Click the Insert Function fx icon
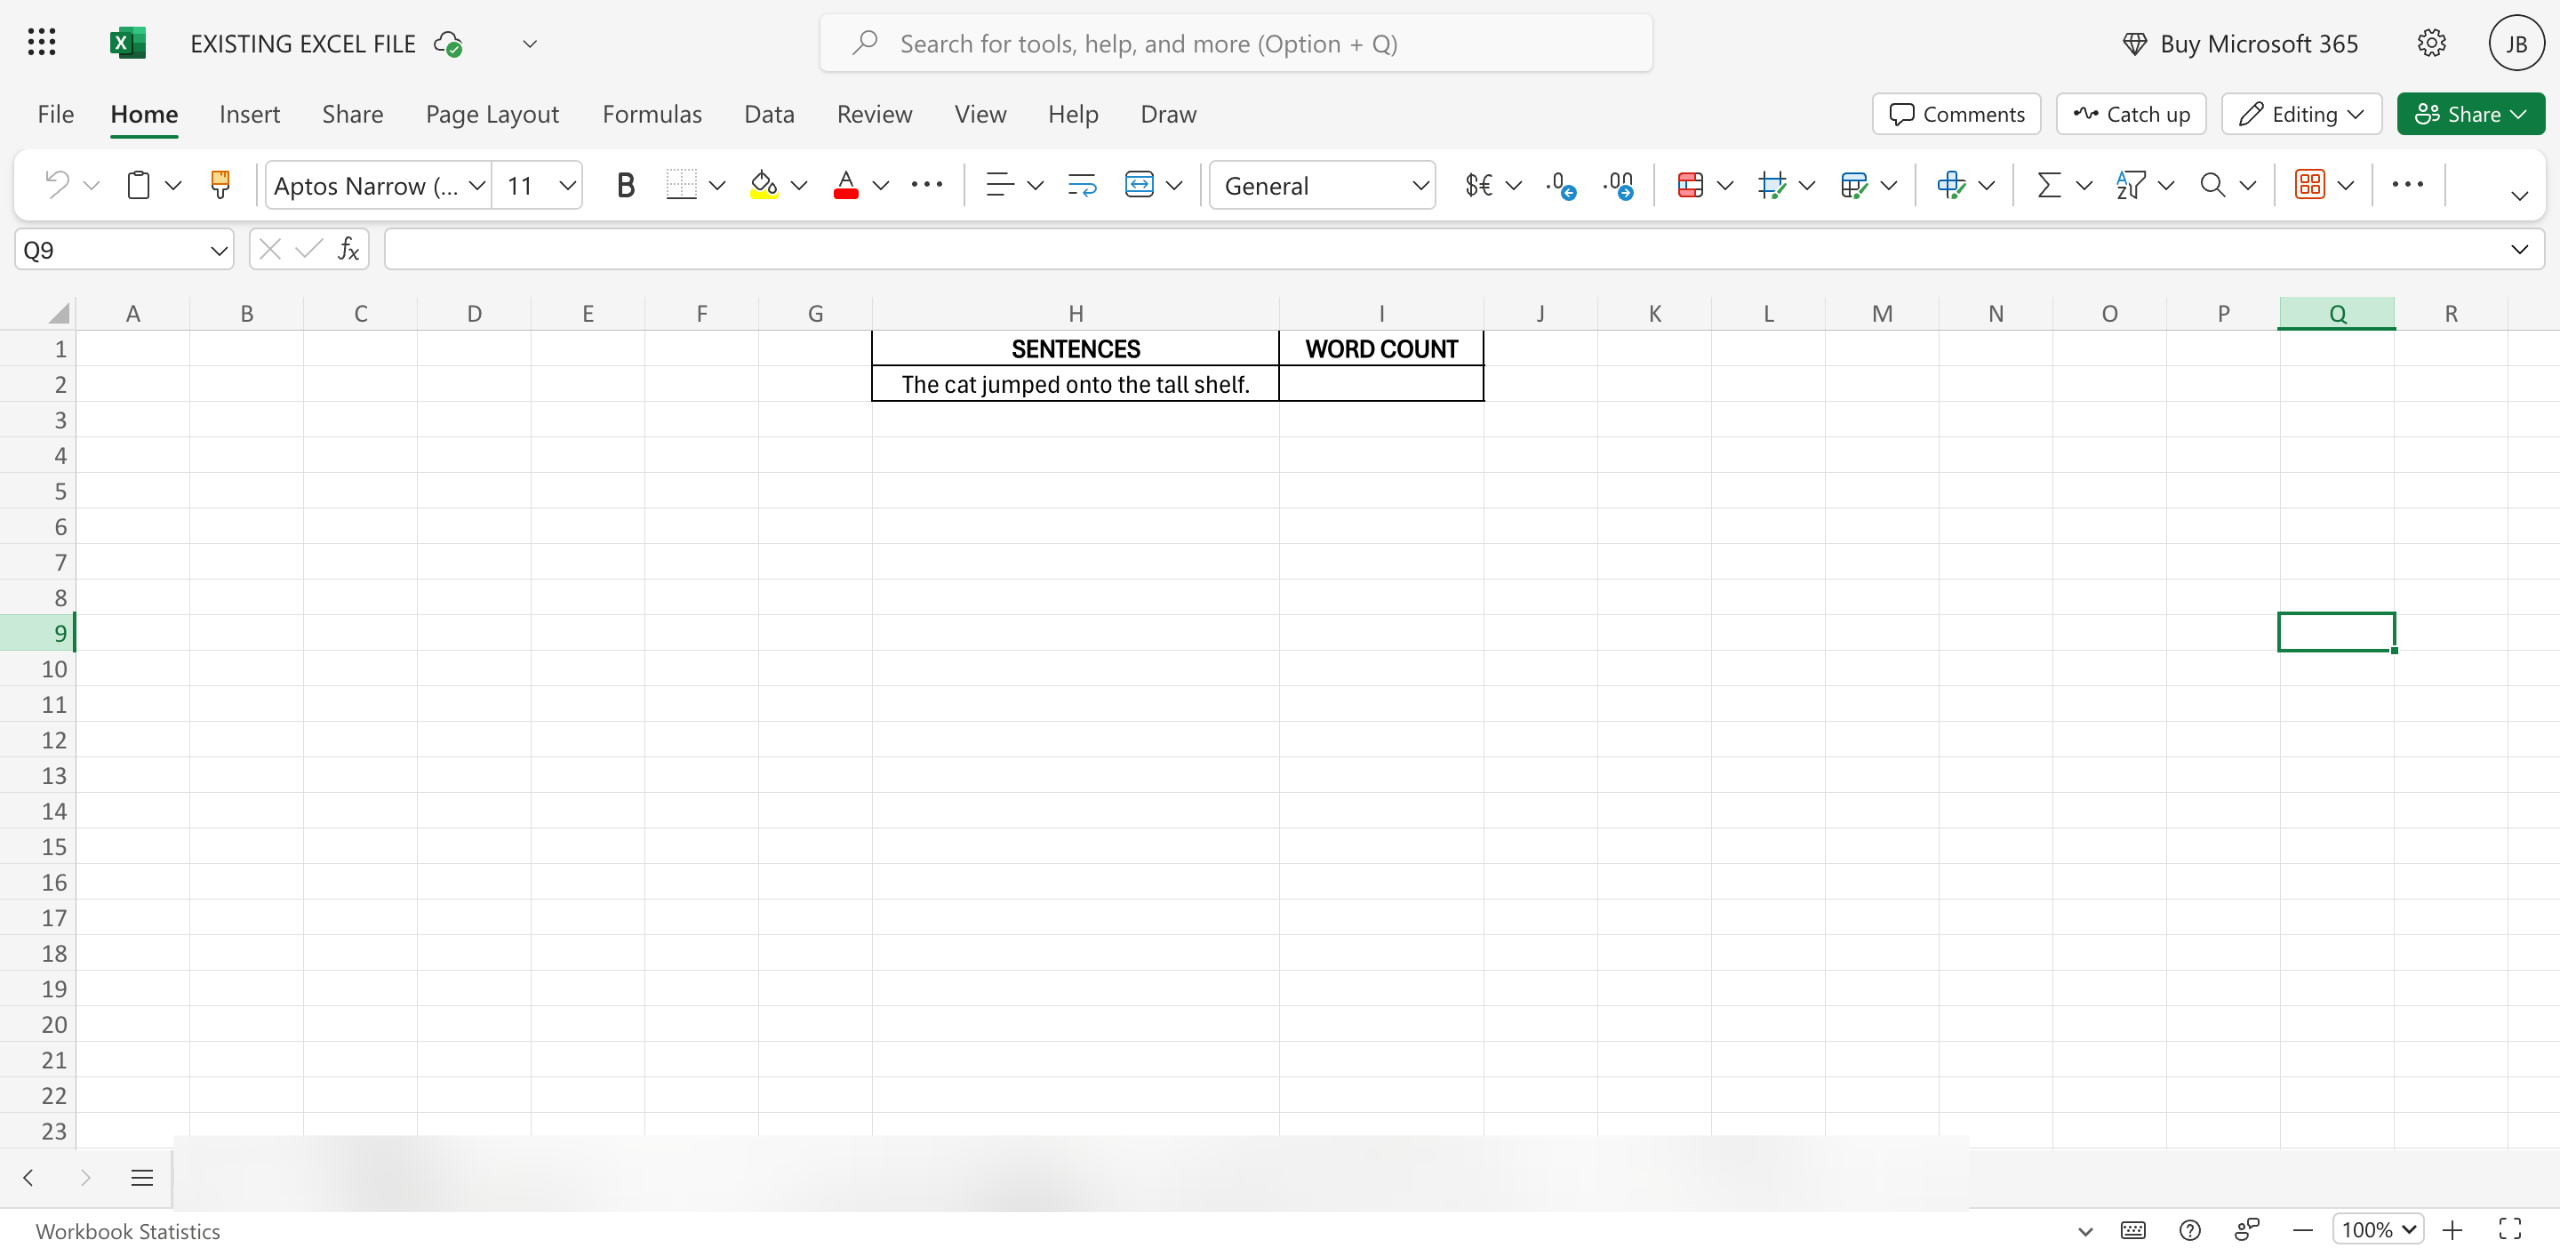This screenshot has height=1248, width=2560. [x=348, y=249]
